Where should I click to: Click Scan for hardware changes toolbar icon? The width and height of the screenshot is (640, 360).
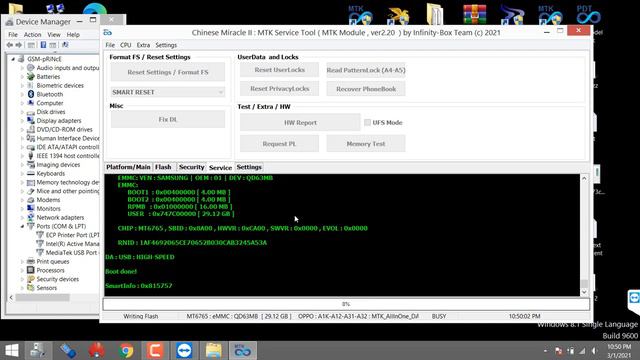(x=65, y=45)
